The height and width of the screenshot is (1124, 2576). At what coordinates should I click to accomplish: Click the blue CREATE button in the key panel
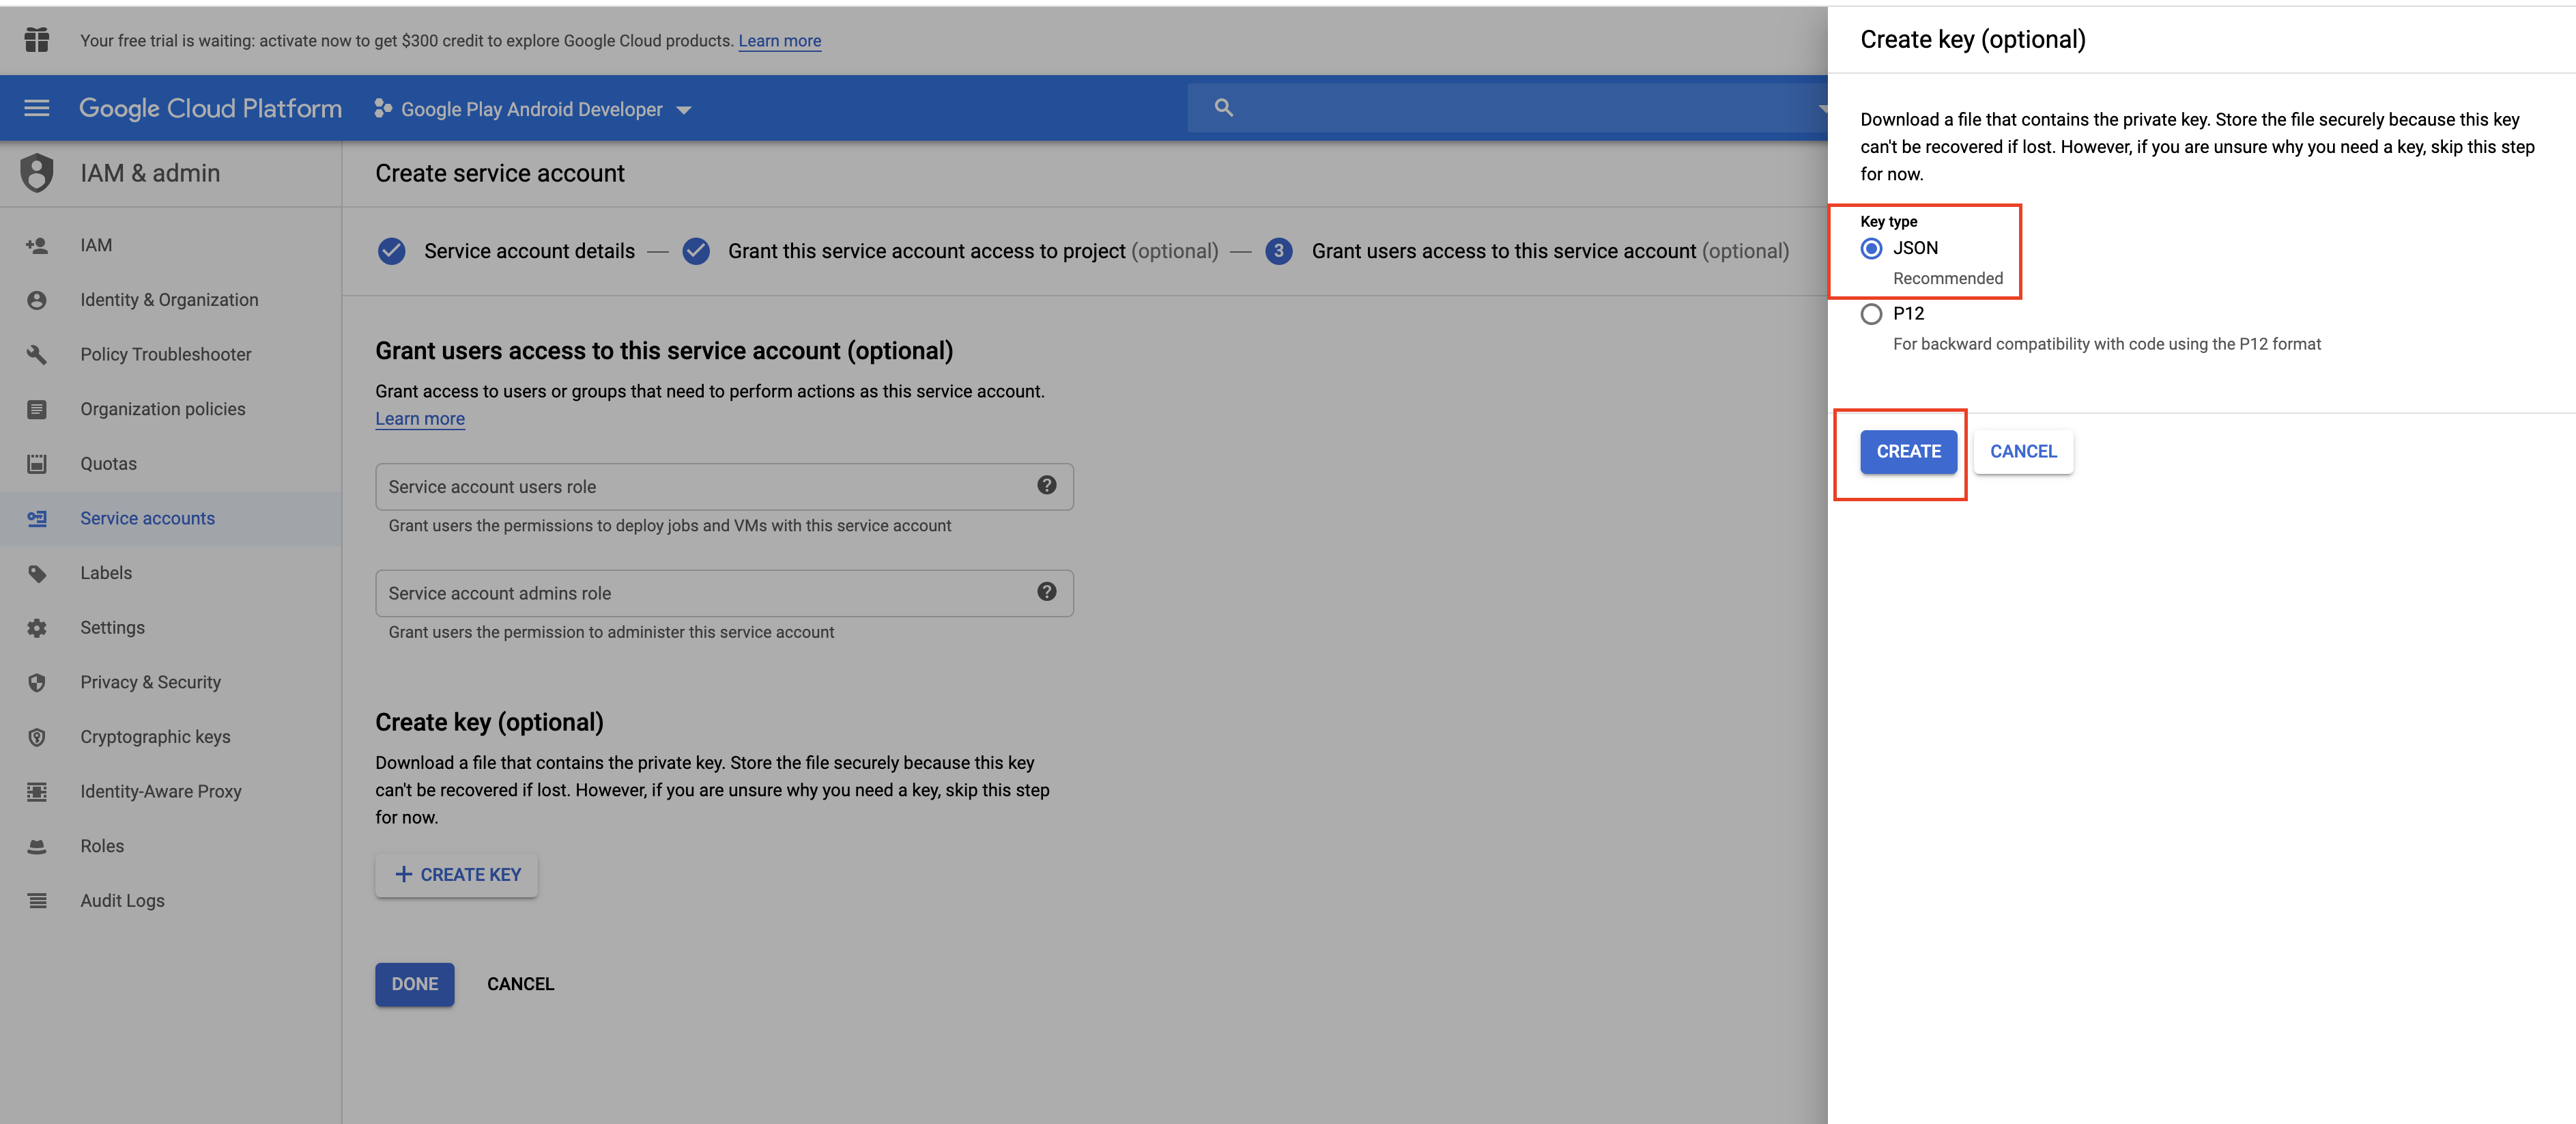(x=1908, y=452)
